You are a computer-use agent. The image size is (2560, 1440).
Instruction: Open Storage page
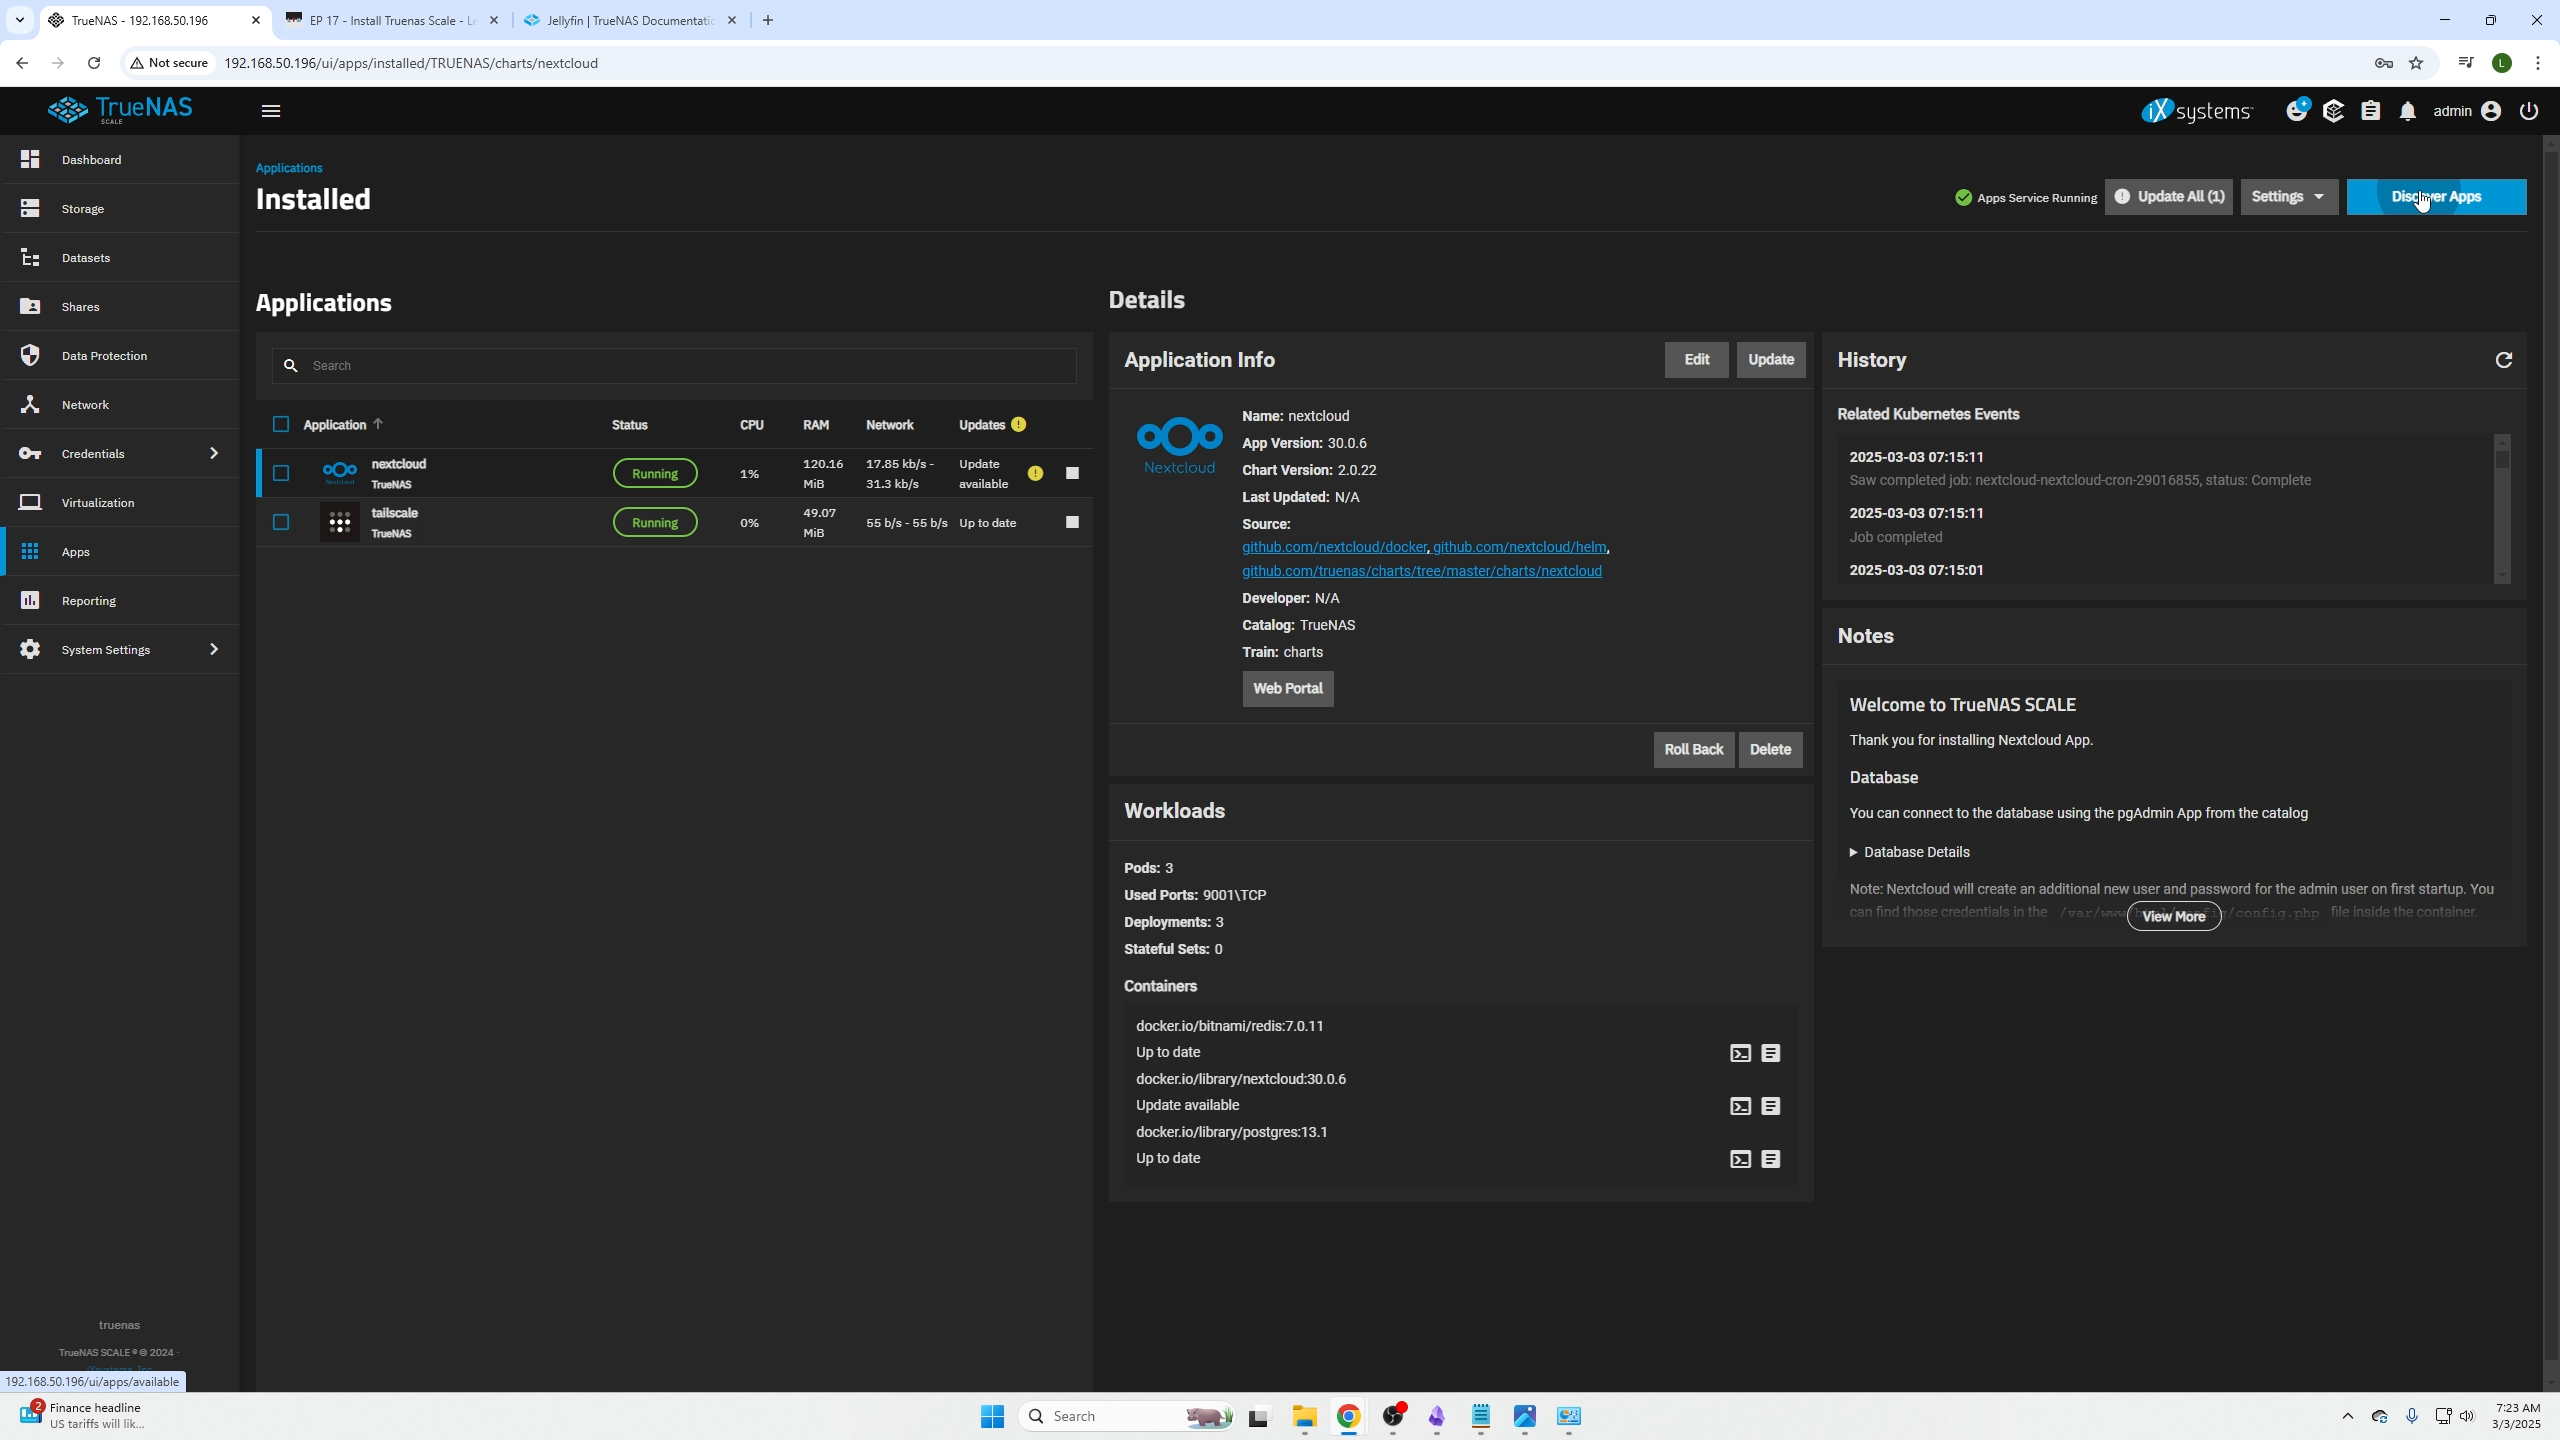[x=120, y=209]
